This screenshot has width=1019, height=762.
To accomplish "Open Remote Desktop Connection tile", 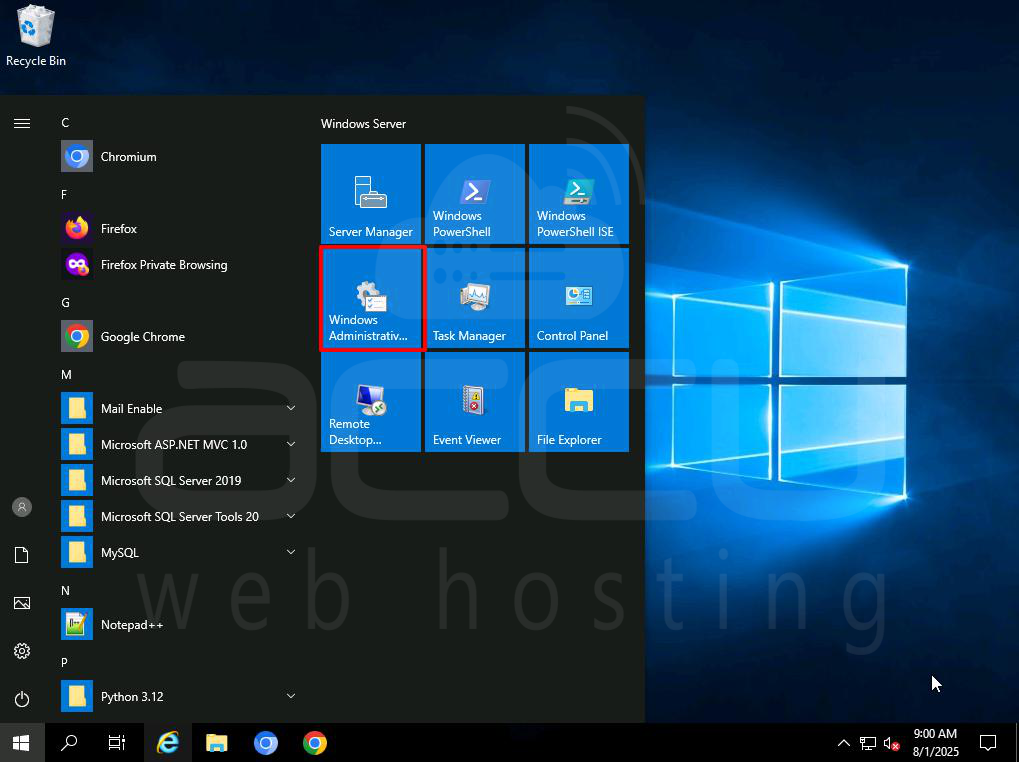I will [370, 401].
